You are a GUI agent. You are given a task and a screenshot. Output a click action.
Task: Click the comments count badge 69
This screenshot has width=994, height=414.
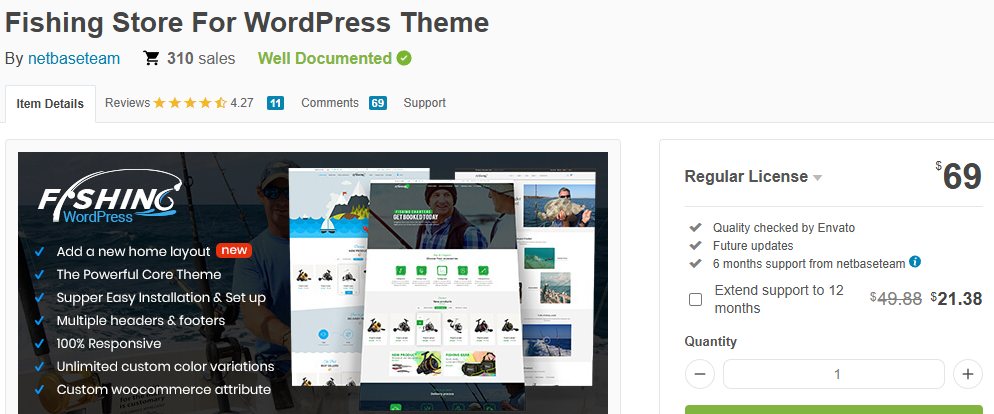point(378,103)
